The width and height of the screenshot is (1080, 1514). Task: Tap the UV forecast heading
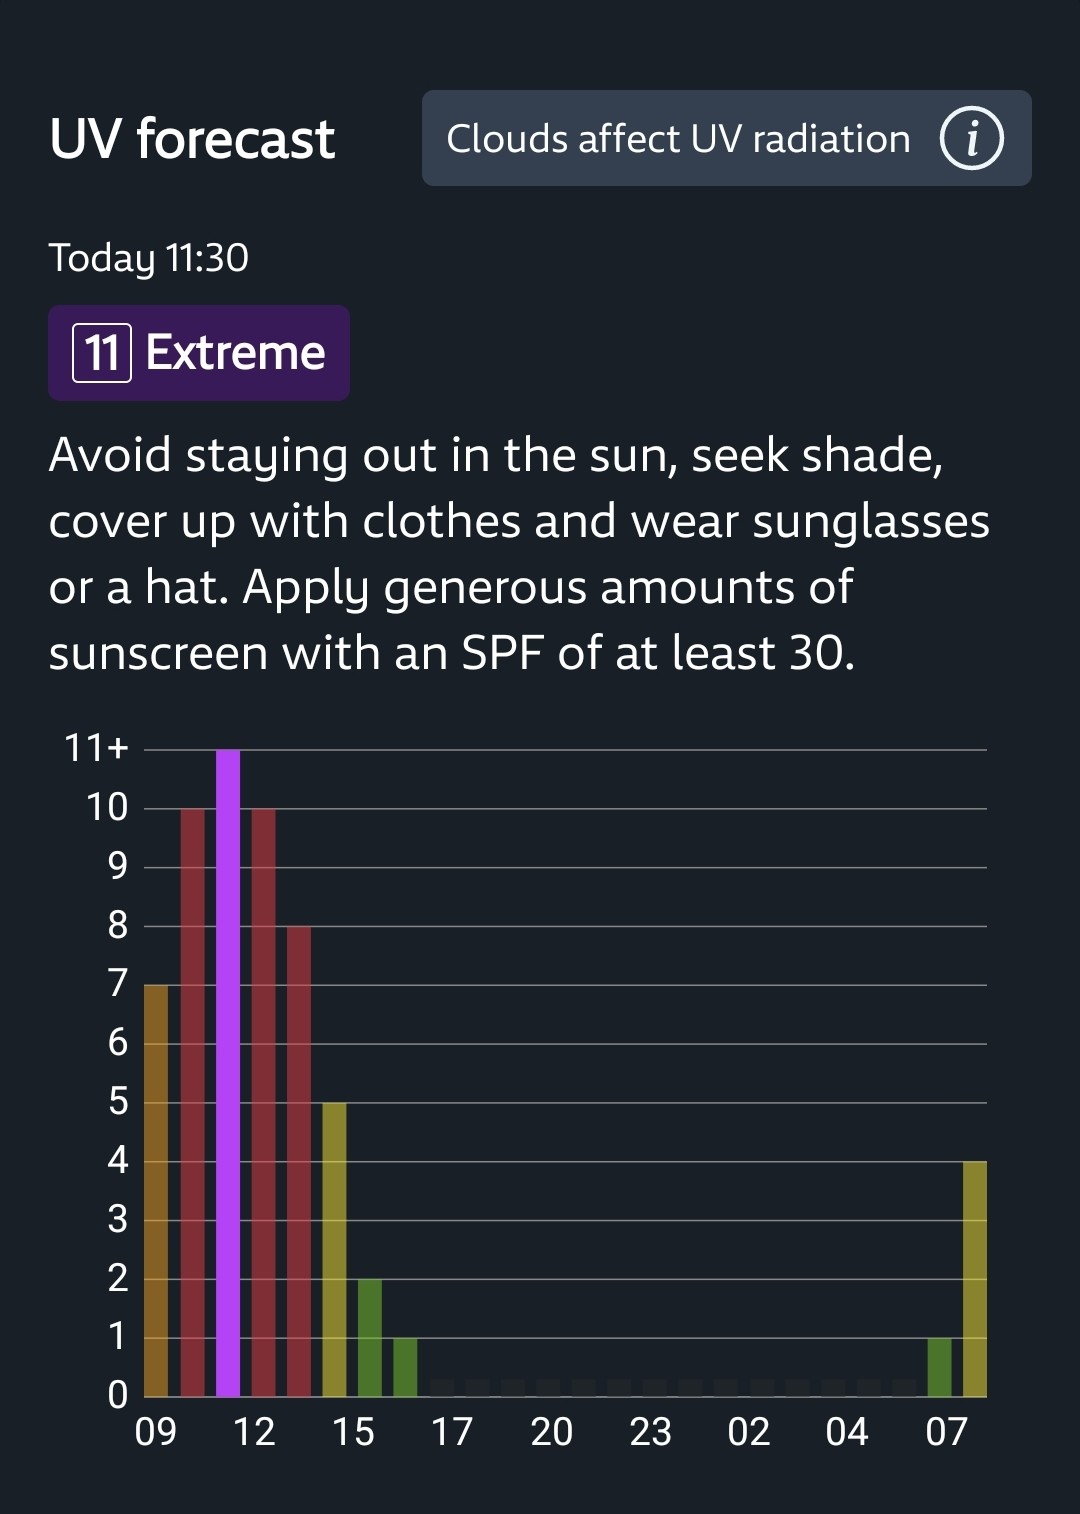point(192,138)
